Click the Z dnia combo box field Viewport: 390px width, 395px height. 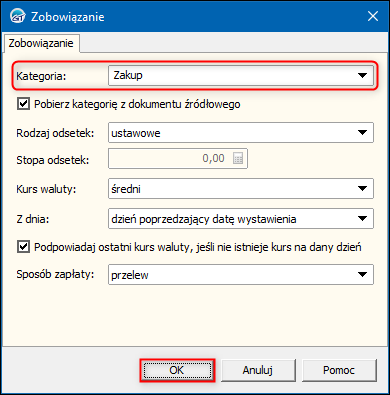coord(241,219)
